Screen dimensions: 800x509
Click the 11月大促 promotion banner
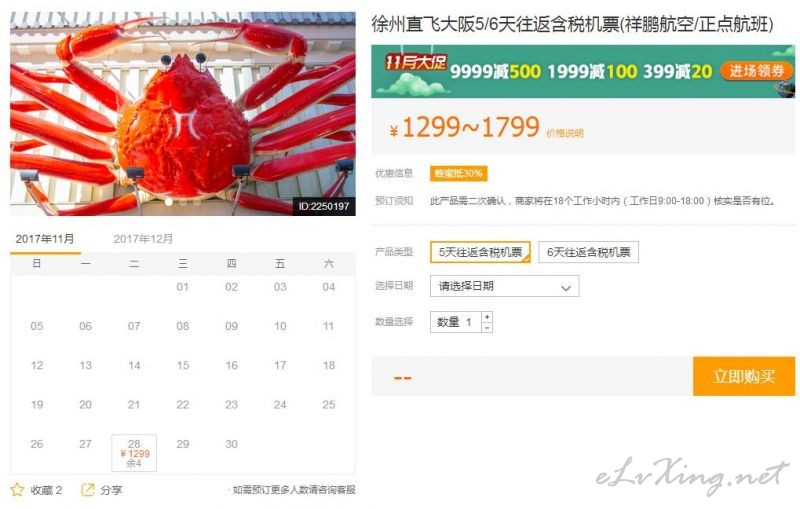(x=583, y=71)
